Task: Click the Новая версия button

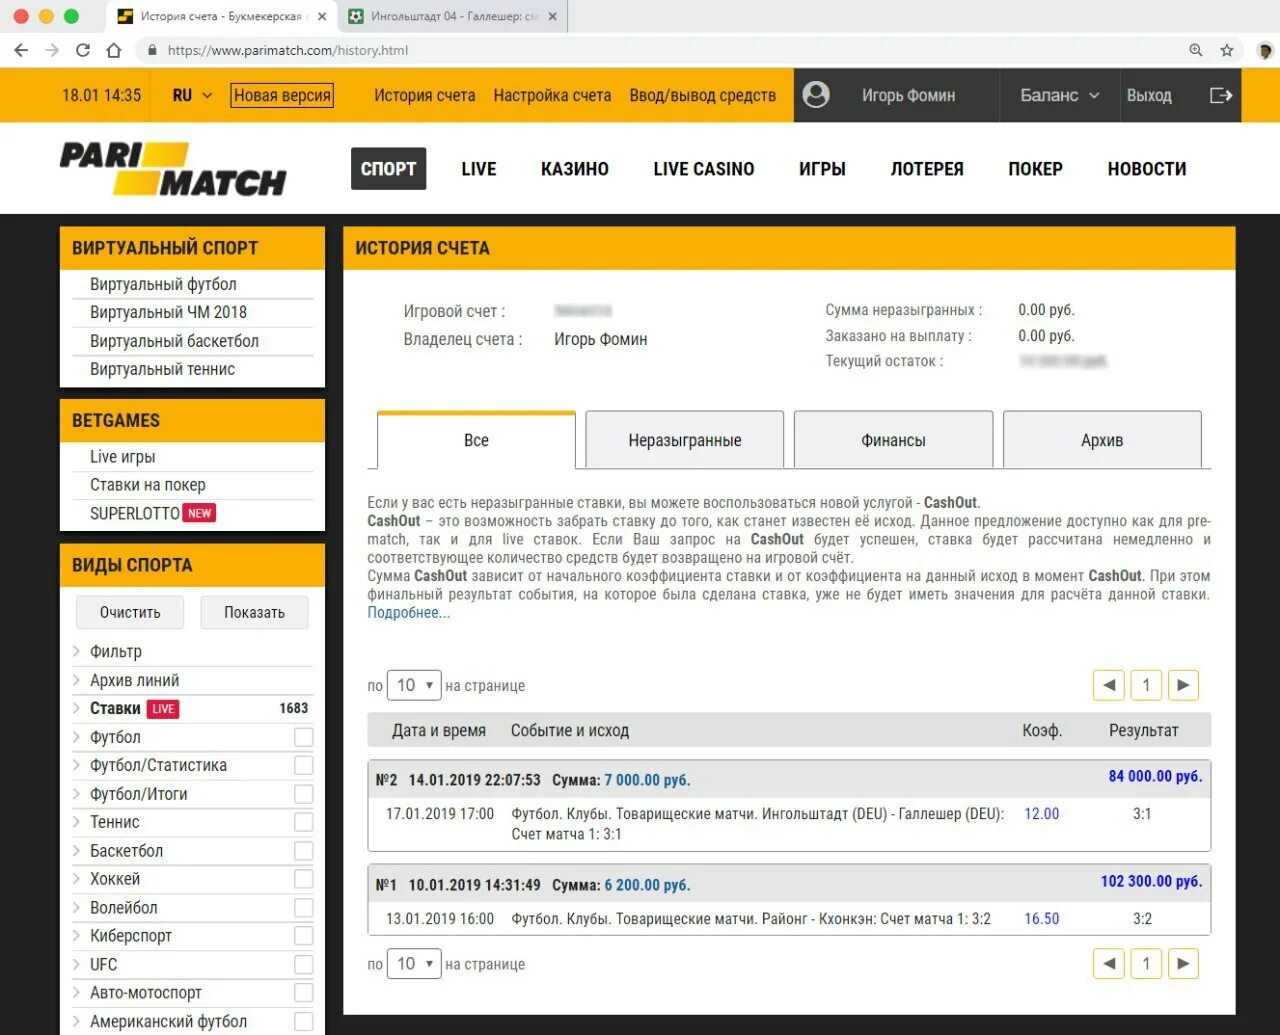Action: pyautogui.click(x=282, y=95)
